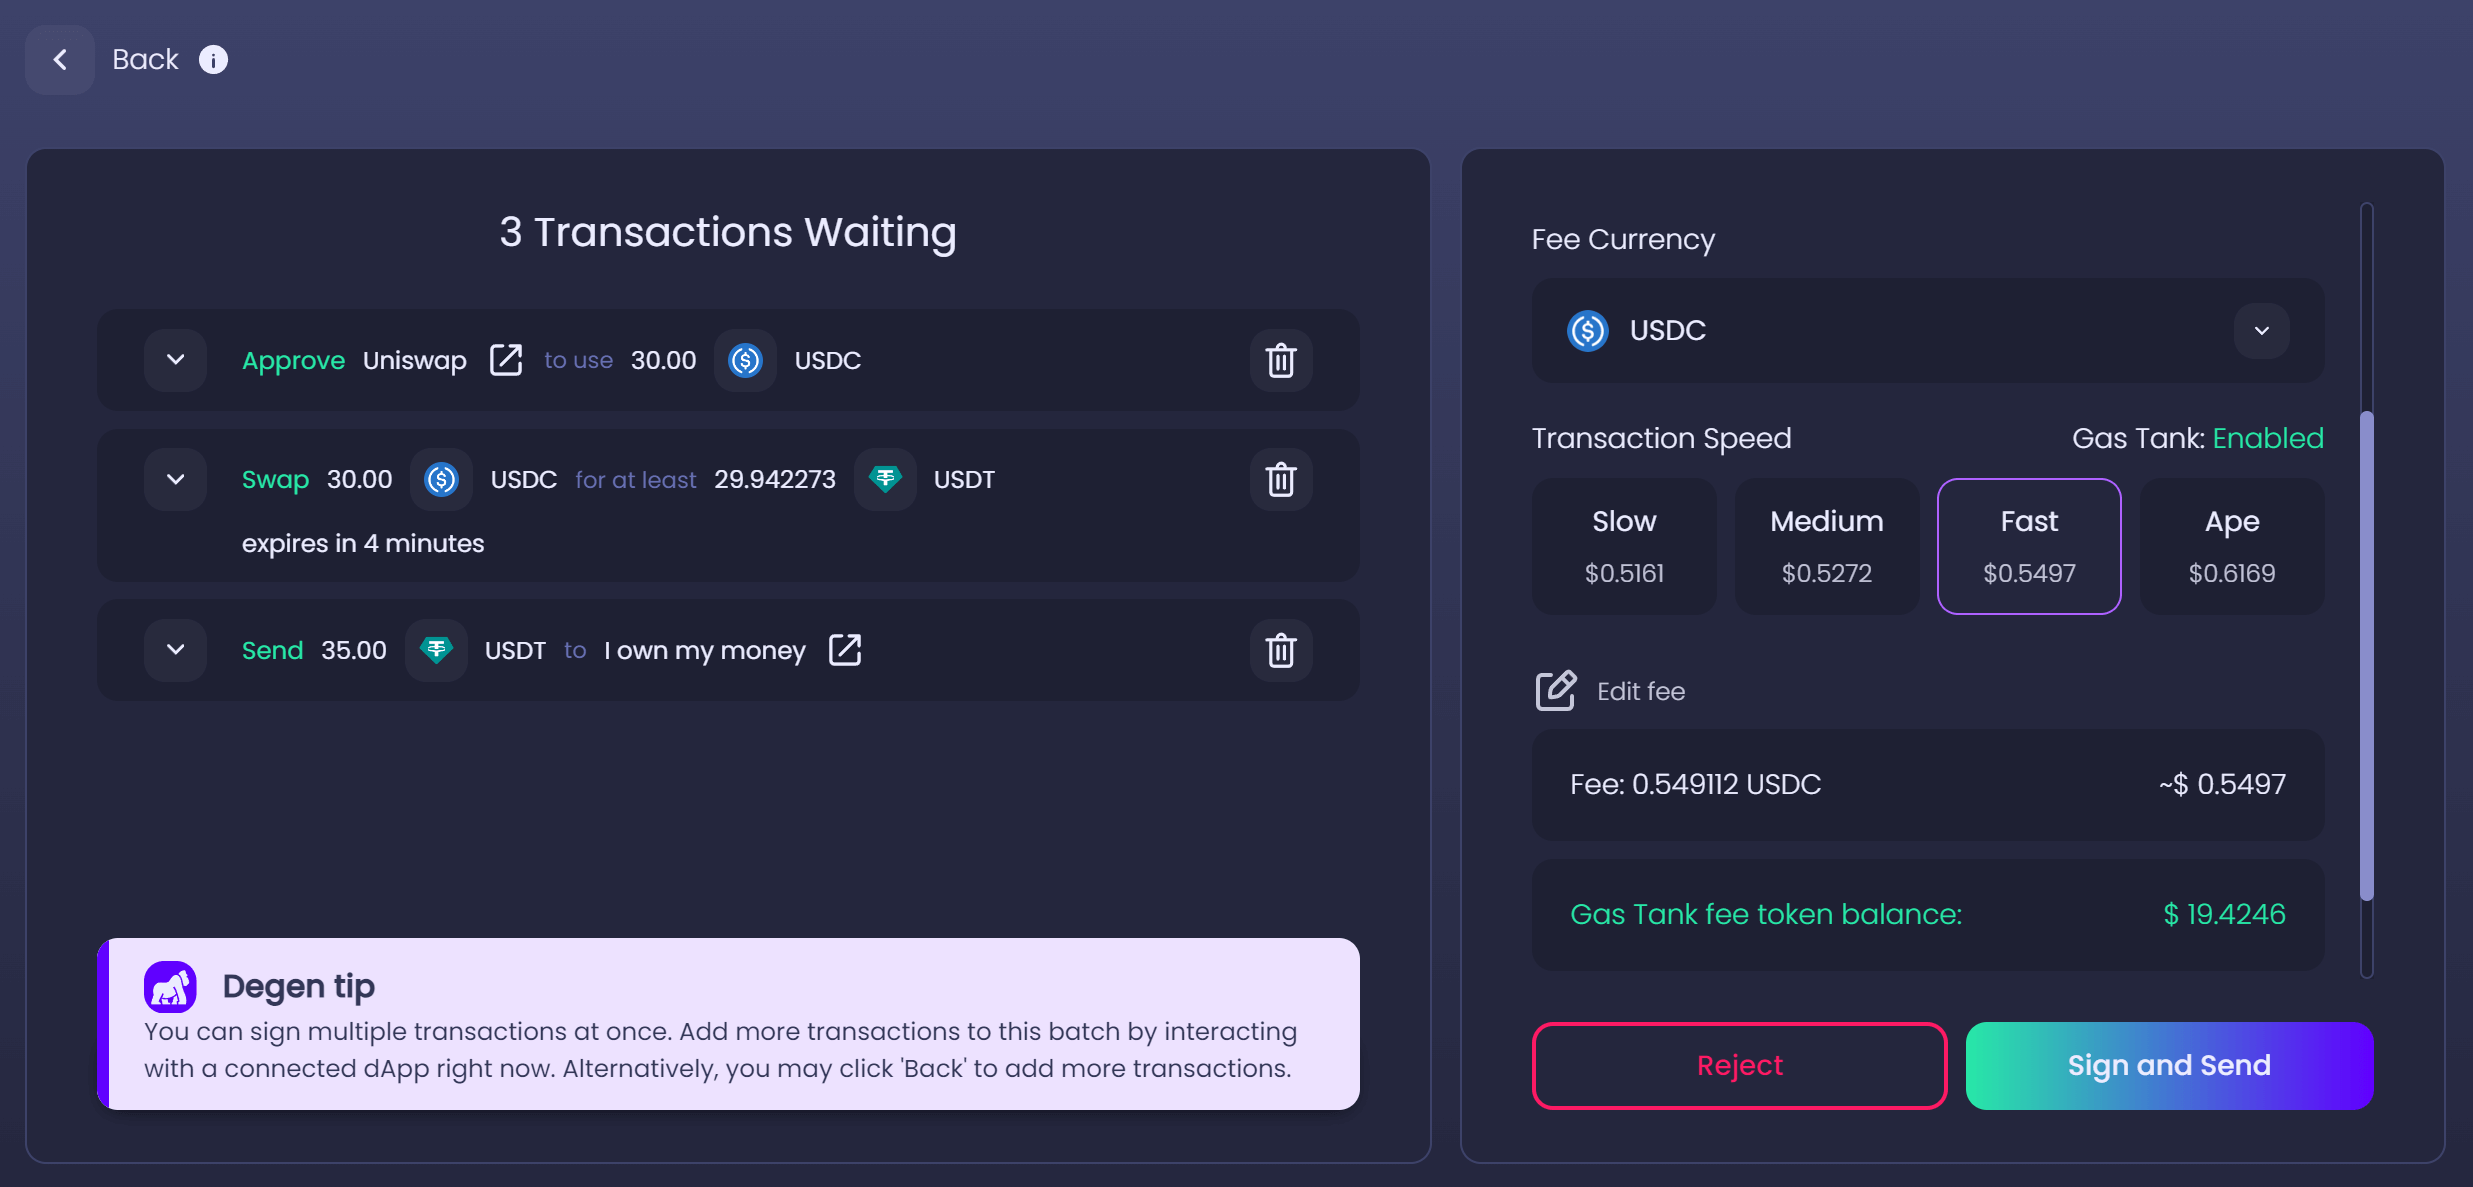Viewport: 2473px width, 1187px height.
Task: Click the Edit fee pencil icon
Action: (1554, 690)
